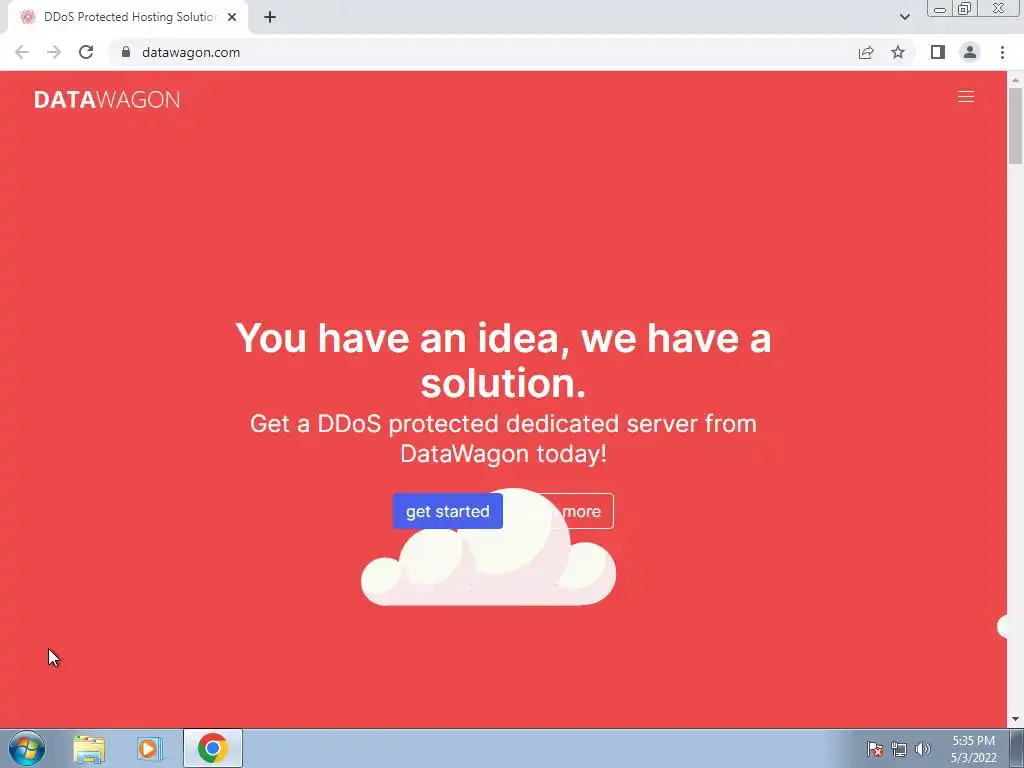This screenshot has height=768, width=1024.
Task: View site security lock information
Action: 126,52
